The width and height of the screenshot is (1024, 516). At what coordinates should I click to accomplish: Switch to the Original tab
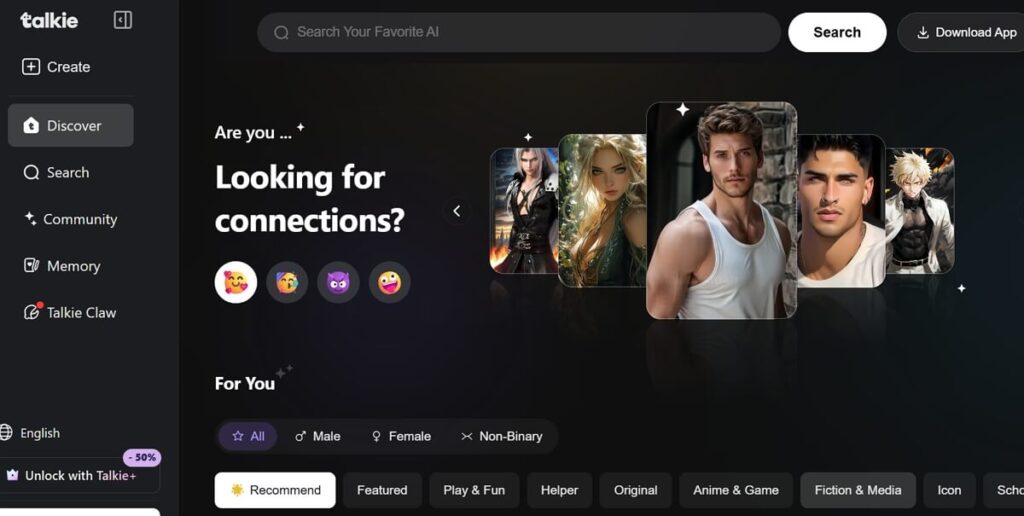pyautogui.click(x=635, y=491)
